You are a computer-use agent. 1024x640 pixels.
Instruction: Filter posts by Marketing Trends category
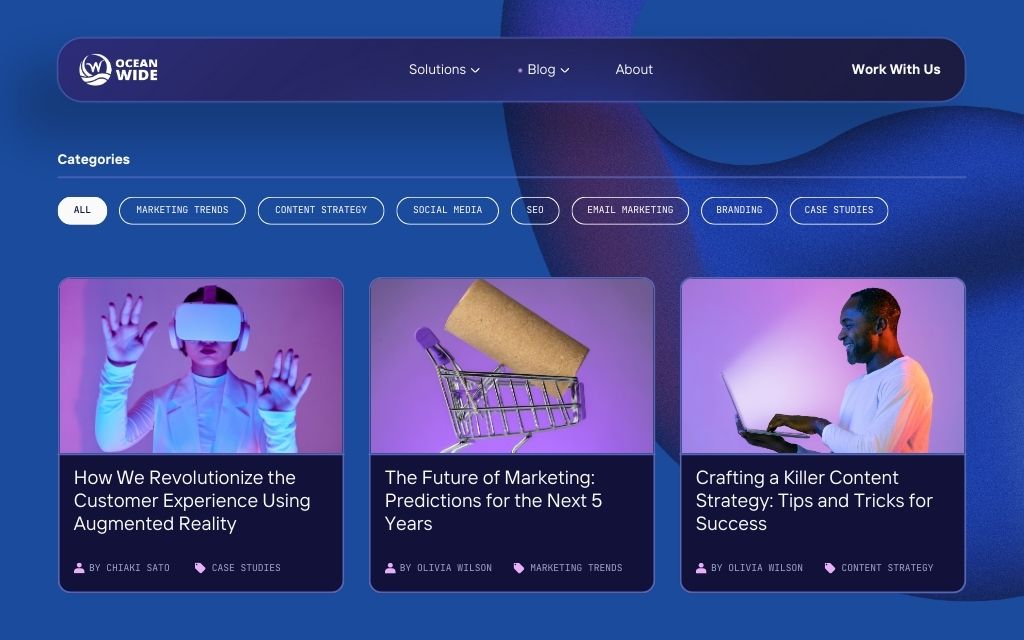click(182, 210)
